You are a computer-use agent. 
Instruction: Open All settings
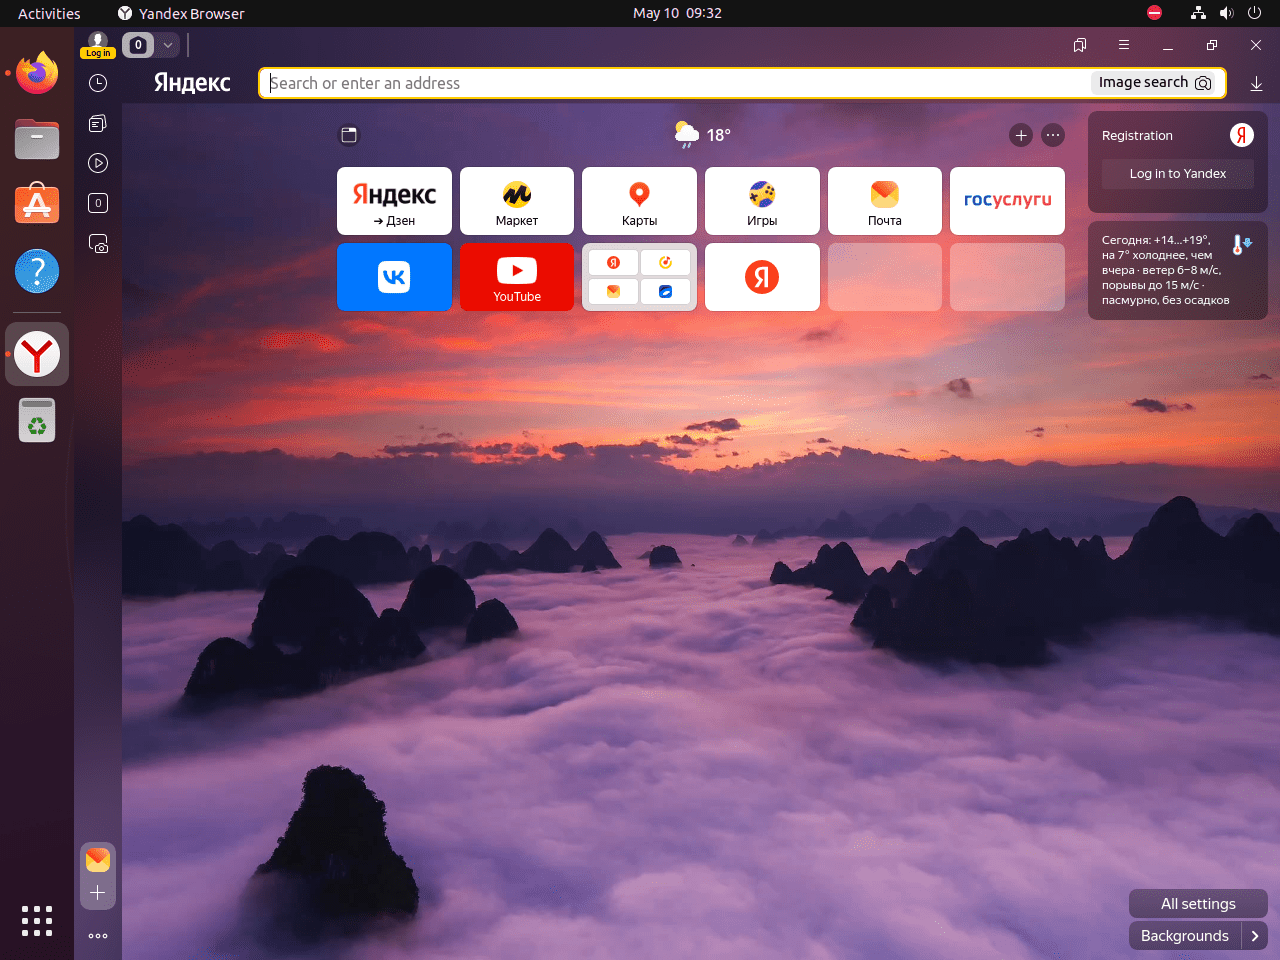click(1198, 904)
